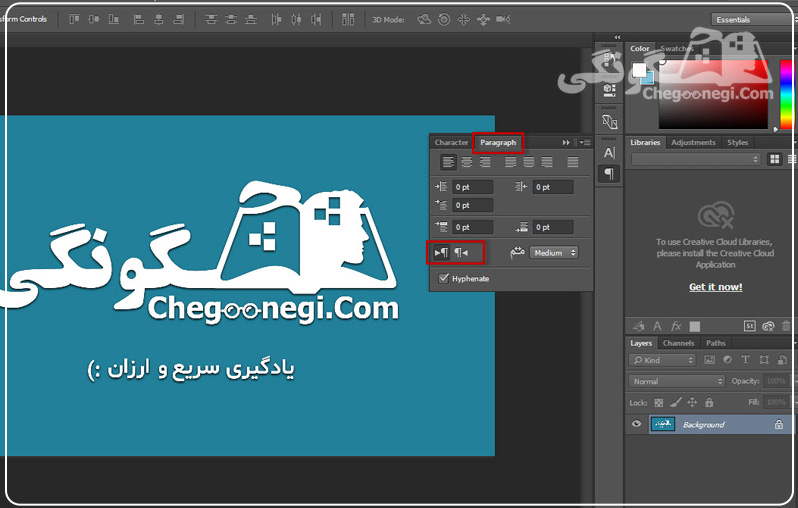Select 3D Slide mode icon

click(483, 19)
